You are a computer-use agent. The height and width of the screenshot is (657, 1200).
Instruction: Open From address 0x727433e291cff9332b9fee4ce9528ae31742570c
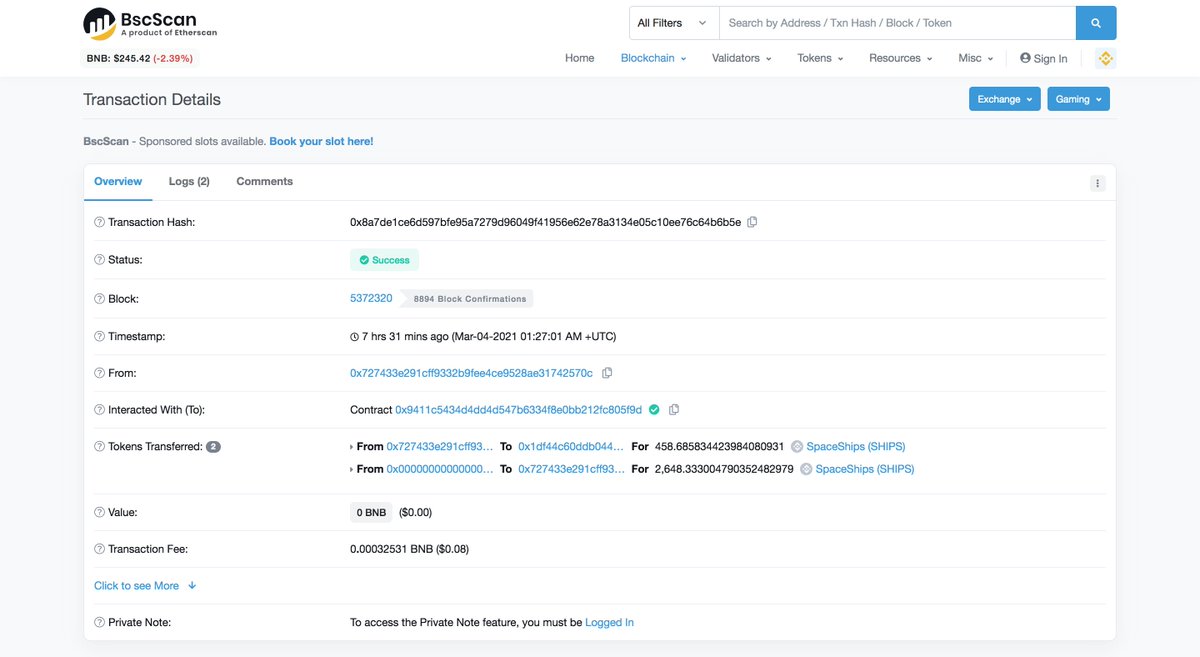click(471, 373)
